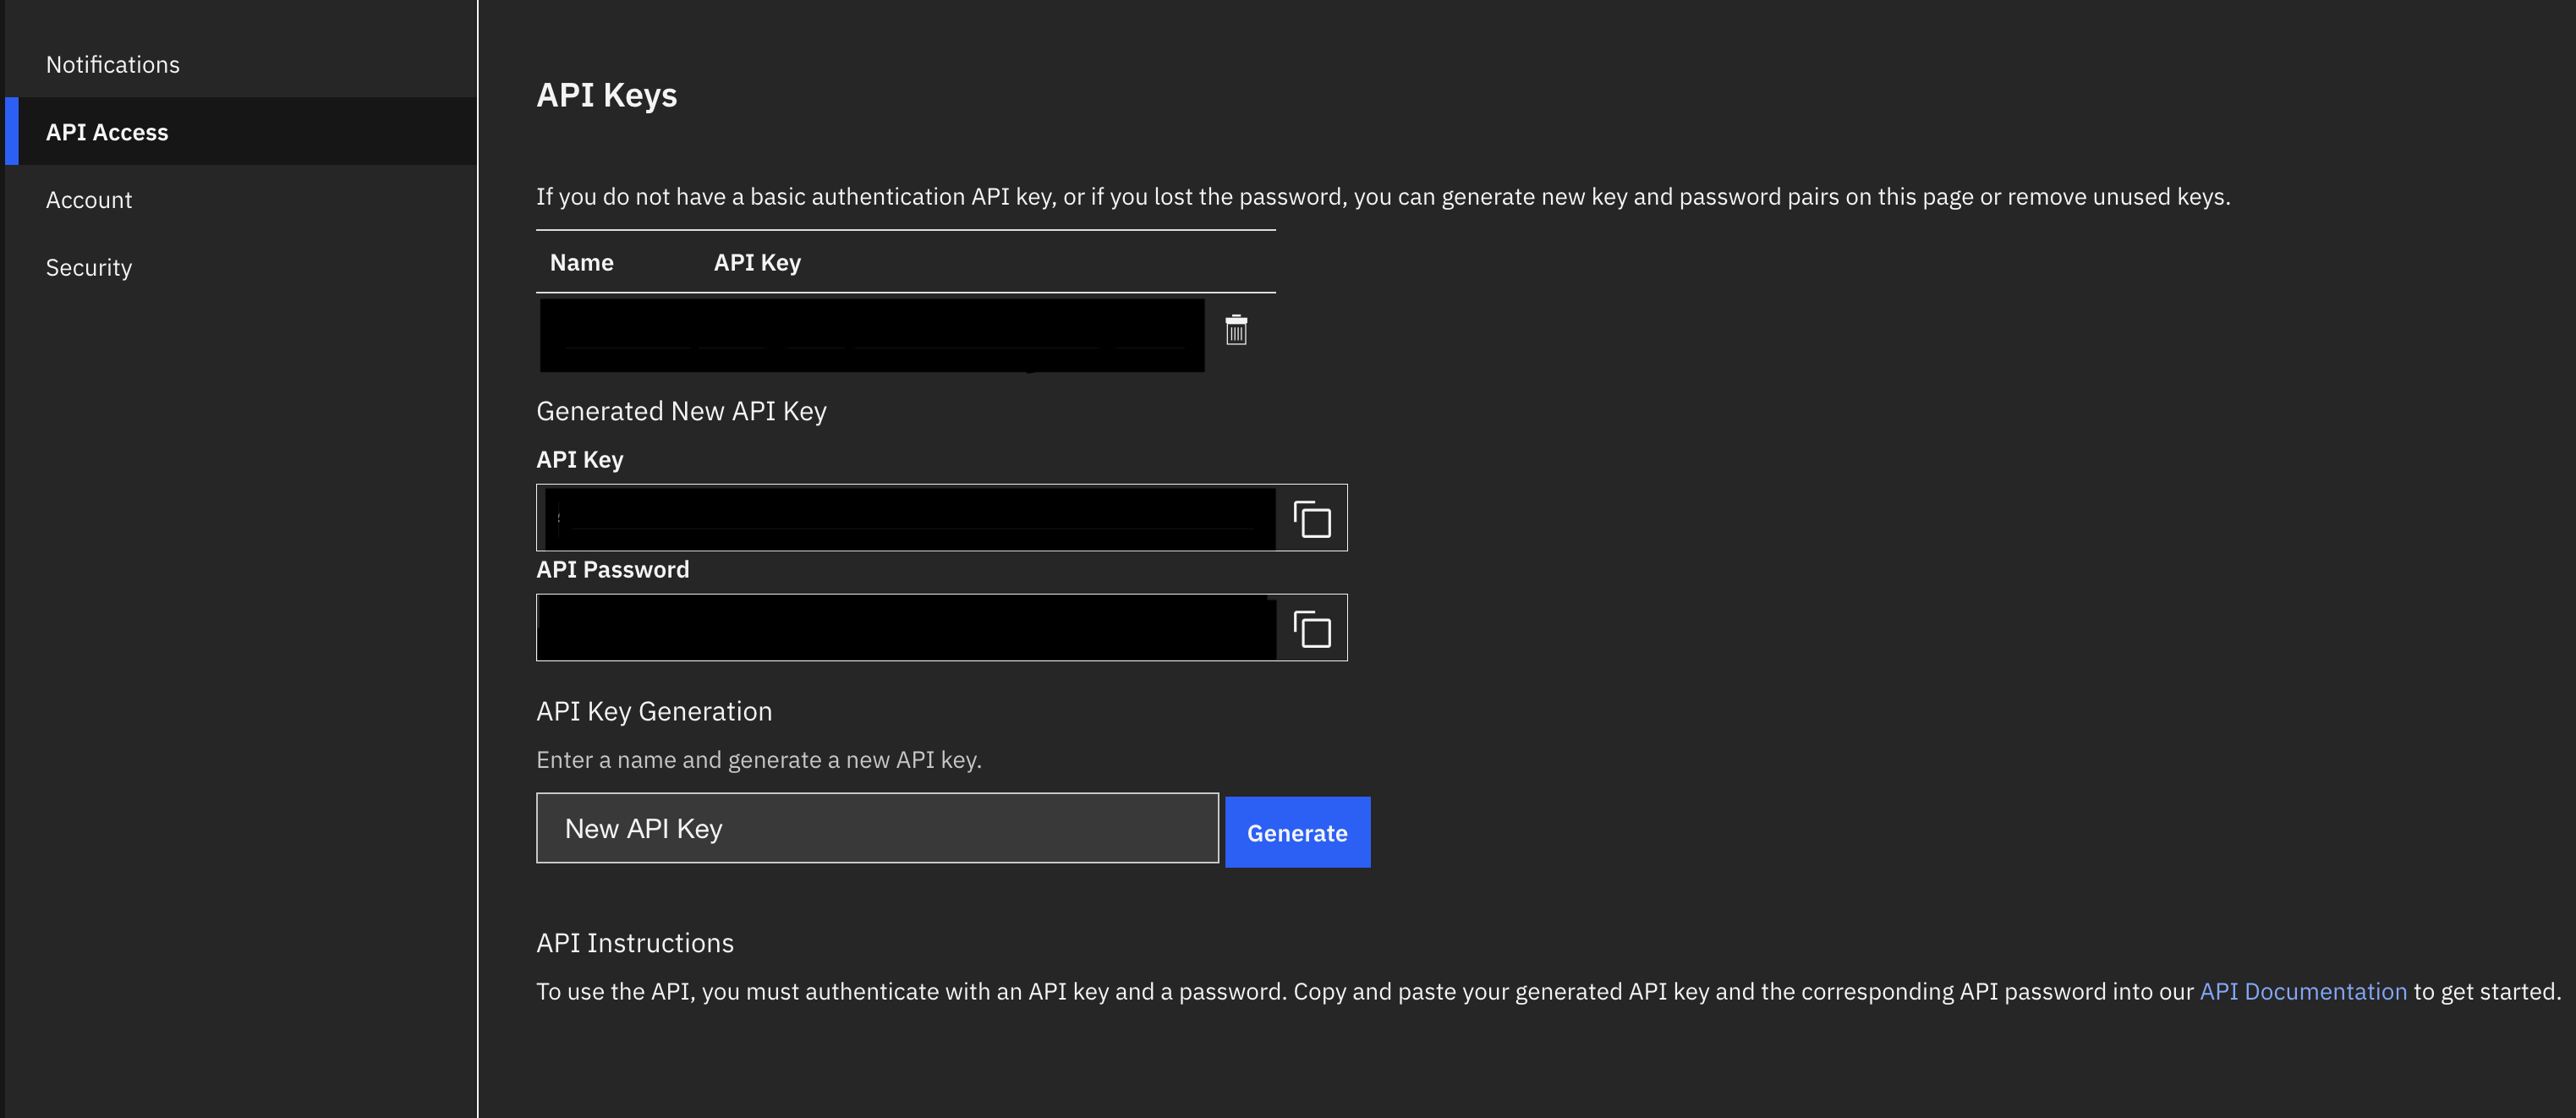The width and height of the screenshot is (2576, 1118).
Task: Open the Notifications section
Action: click(x=113, y=64)
